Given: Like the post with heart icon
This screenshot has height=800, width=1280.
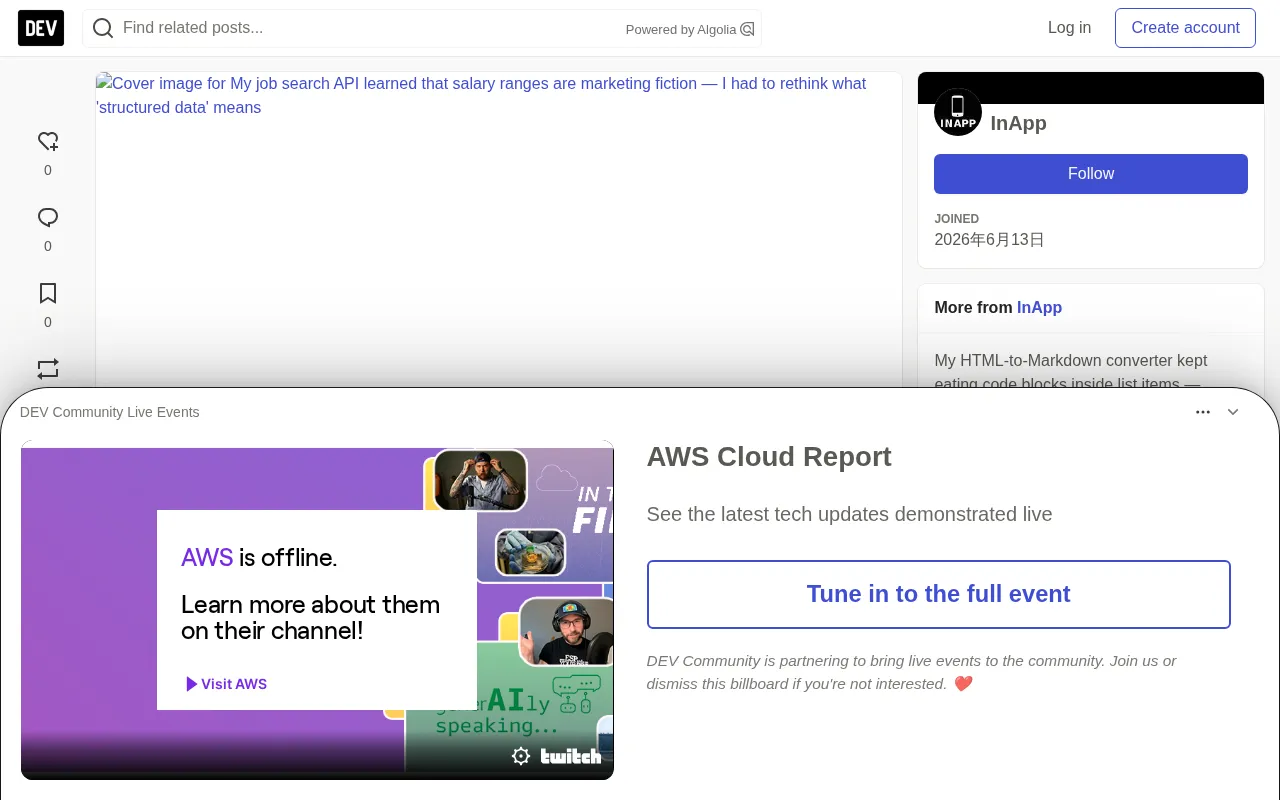Looking at the screenshot, I should click(48, 141).
